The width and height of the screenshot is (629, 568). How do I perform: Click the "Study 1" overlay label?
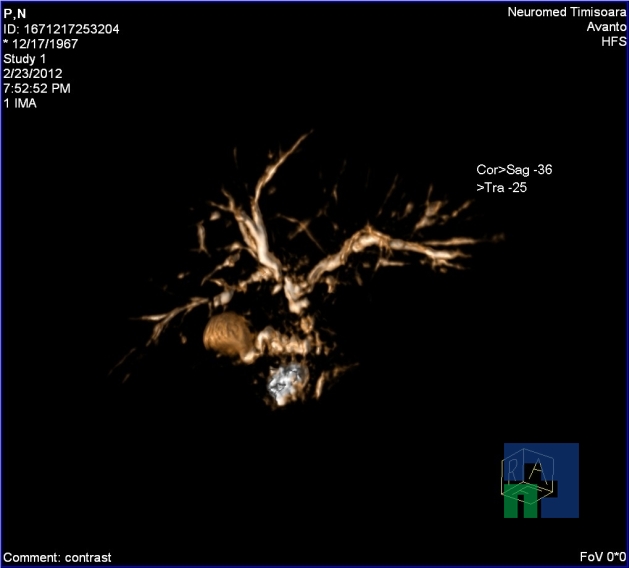pos(24,59)
